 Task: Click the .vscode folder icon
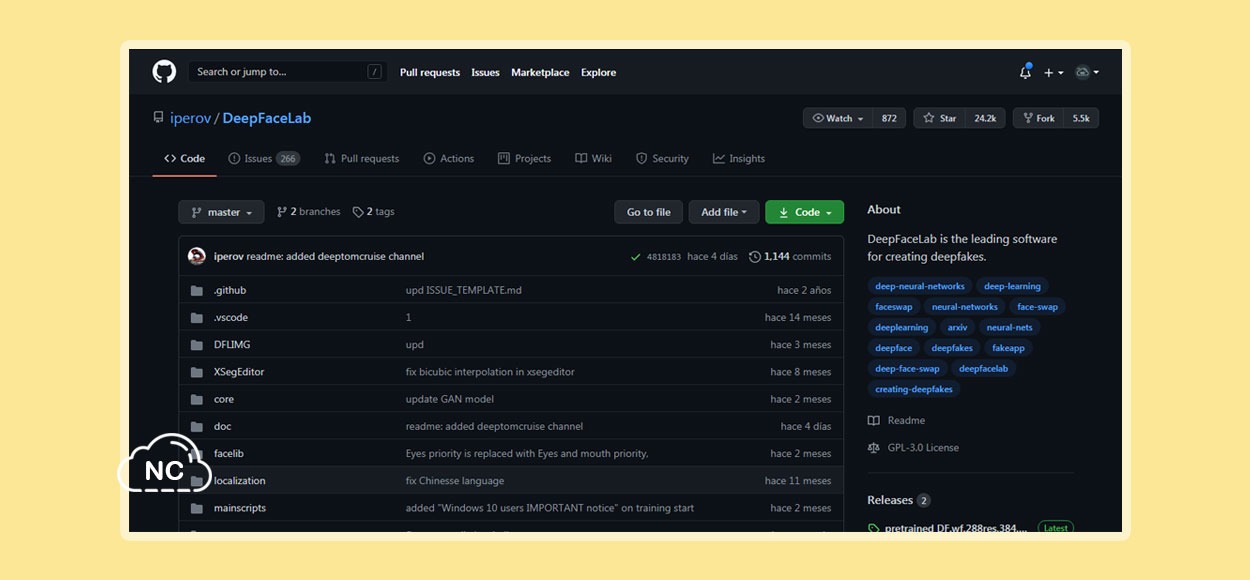pyautogui.click(x=196, y=317)
